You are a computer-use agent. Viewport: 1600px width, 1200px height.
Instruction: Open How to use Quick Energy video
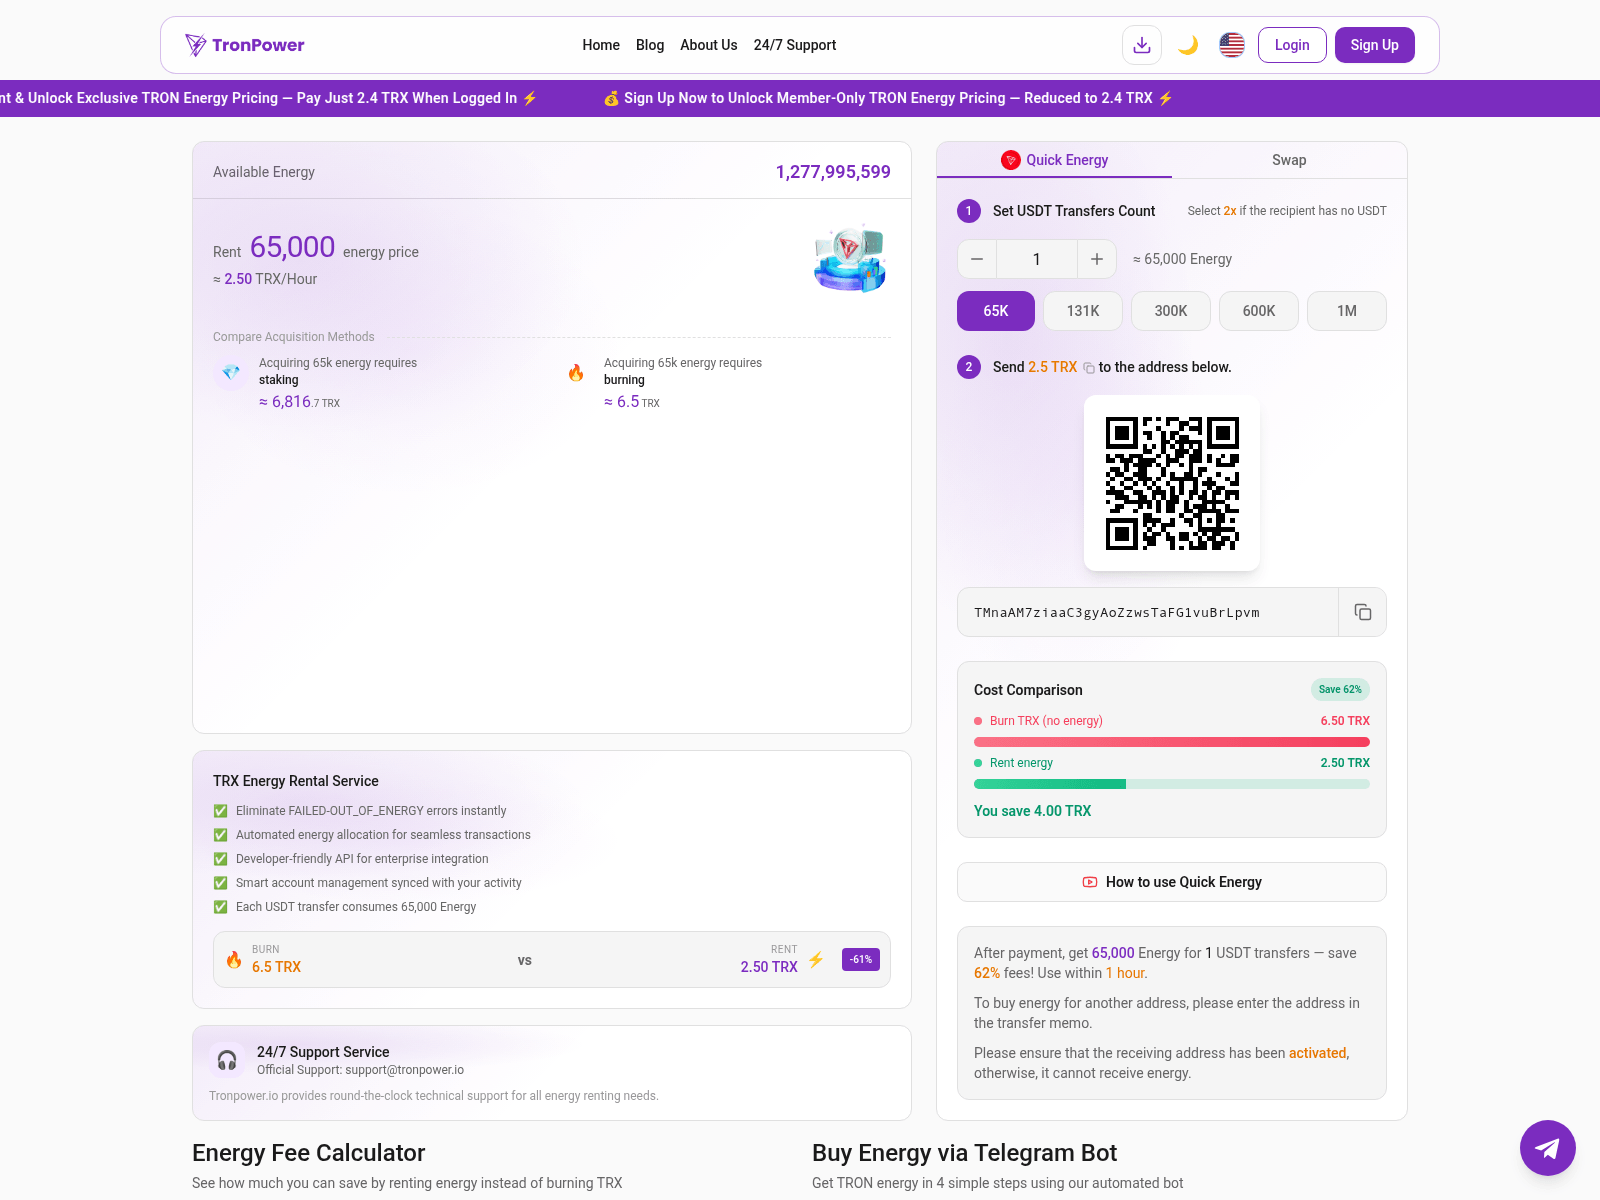pyautogui.click(x=1172, y=882)
